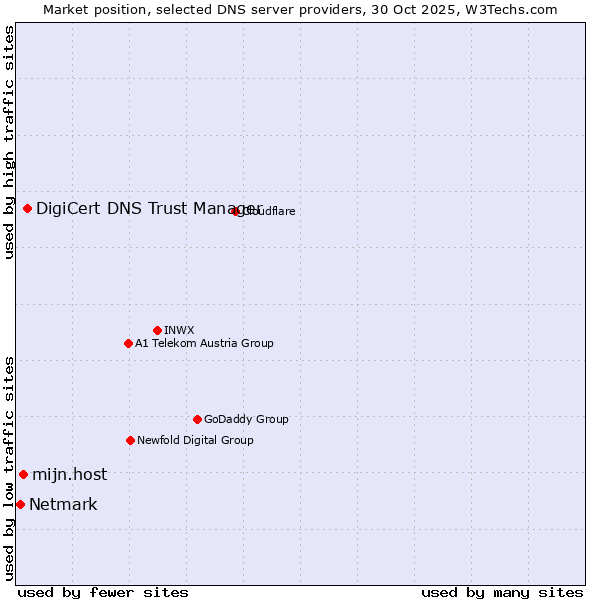Click the red Cloudflare data point marker
Screen dimensions: 600x600
pyautogui.click(x=236, y=211)
